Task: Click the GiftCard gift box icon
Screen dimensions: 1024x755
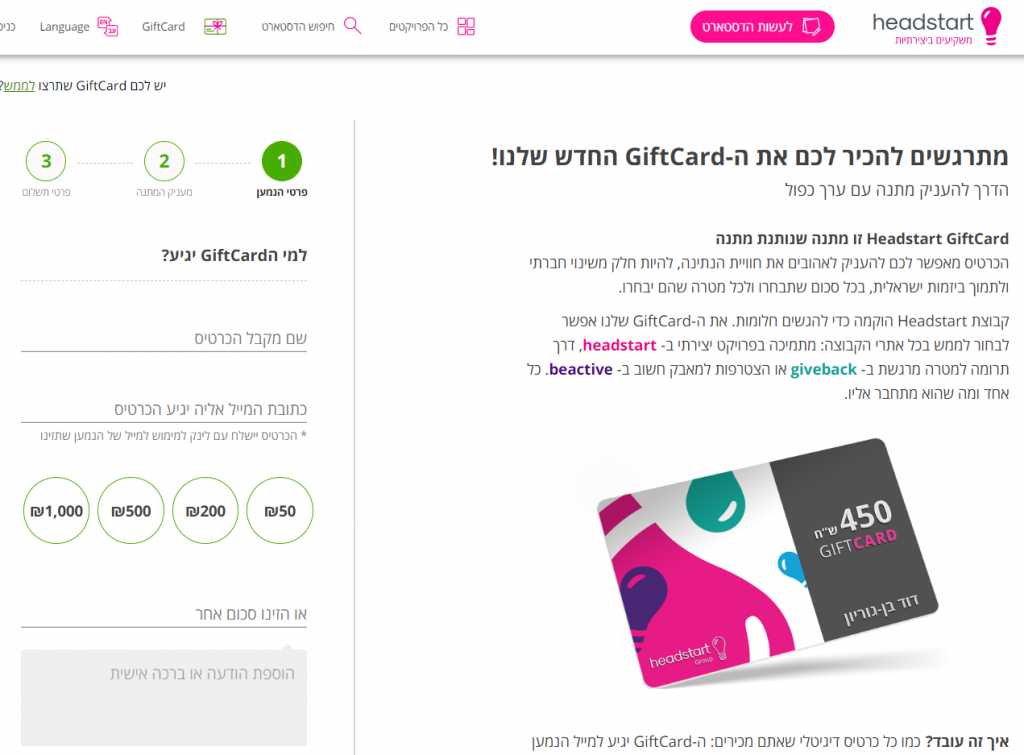Action: (215, 27)
